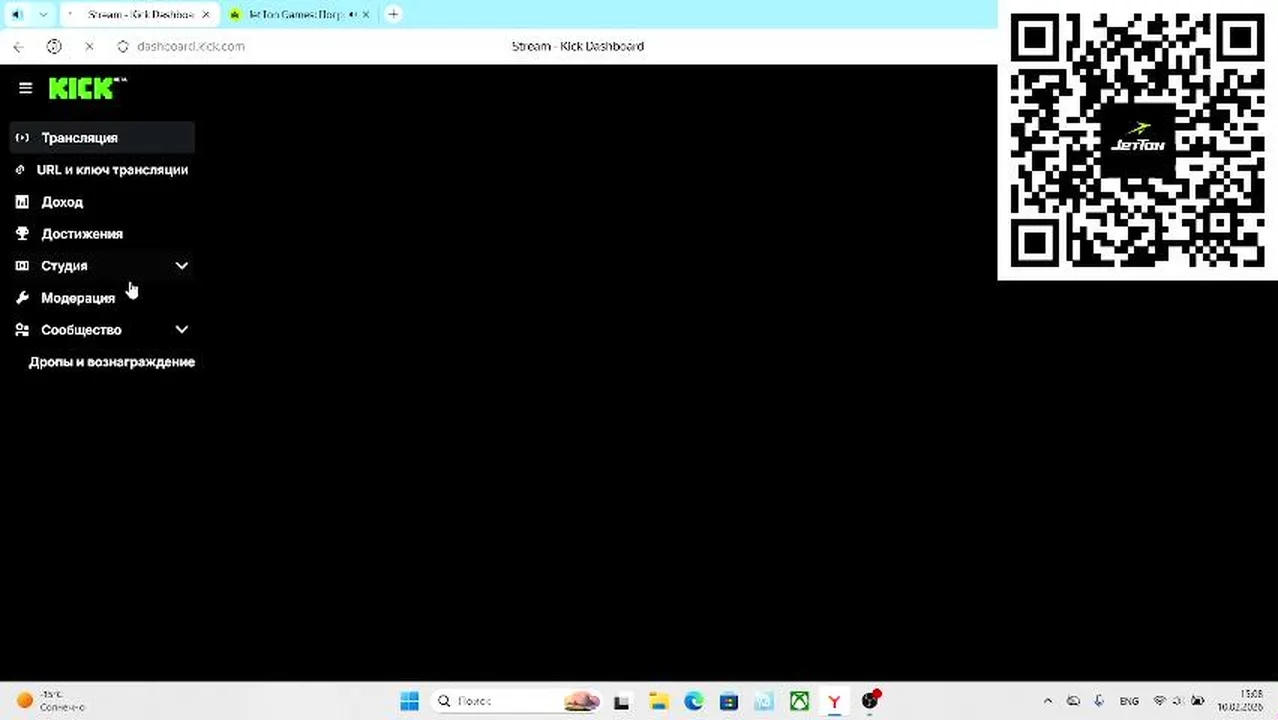Open the tab list dropdown arrow

[43, 15]
